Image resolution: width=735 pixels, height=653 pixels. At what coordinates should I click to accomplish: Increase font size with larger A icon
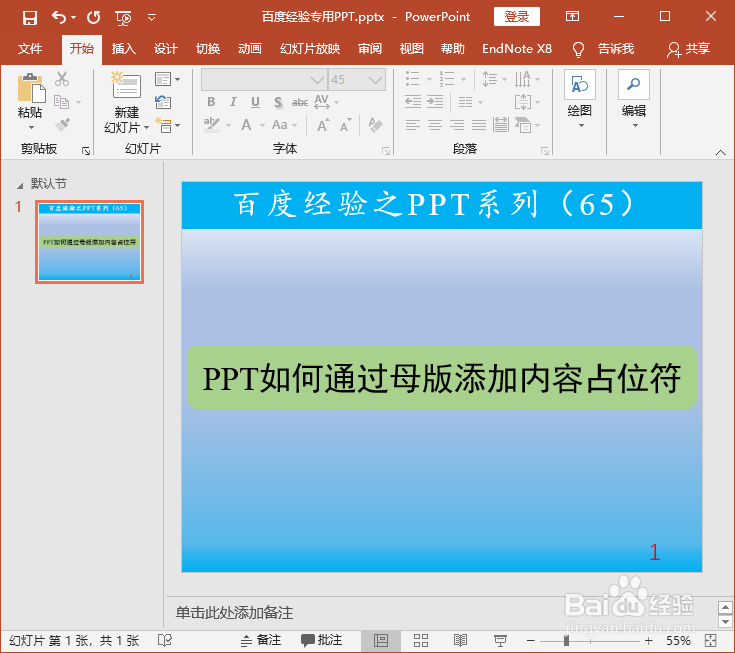pos(323,125)
